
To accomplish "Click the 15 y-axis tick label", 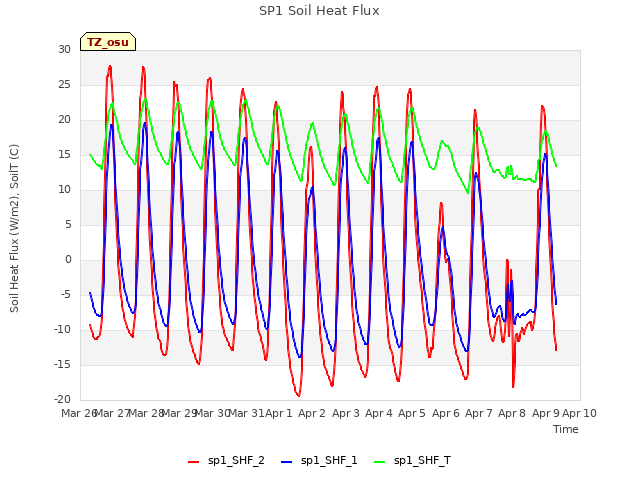I will pyautogui.click(x=64, y=155).
